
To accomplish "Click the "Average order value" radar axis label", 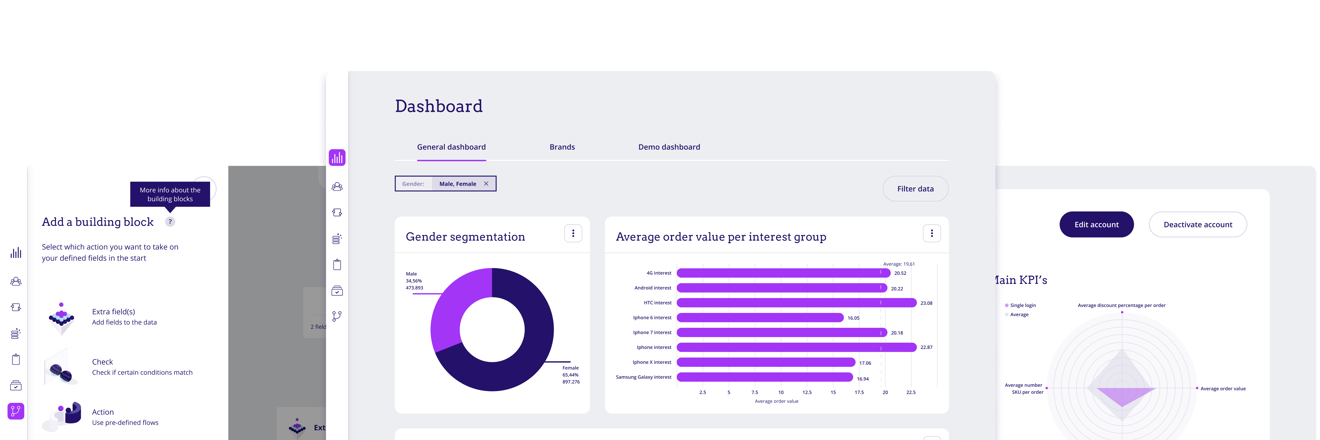I will (x=1223, y=388).
